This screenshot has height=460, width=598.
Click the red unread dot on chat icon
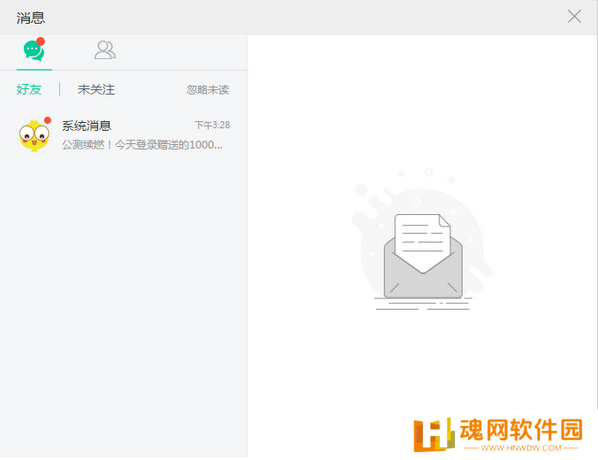pos(40,41)
